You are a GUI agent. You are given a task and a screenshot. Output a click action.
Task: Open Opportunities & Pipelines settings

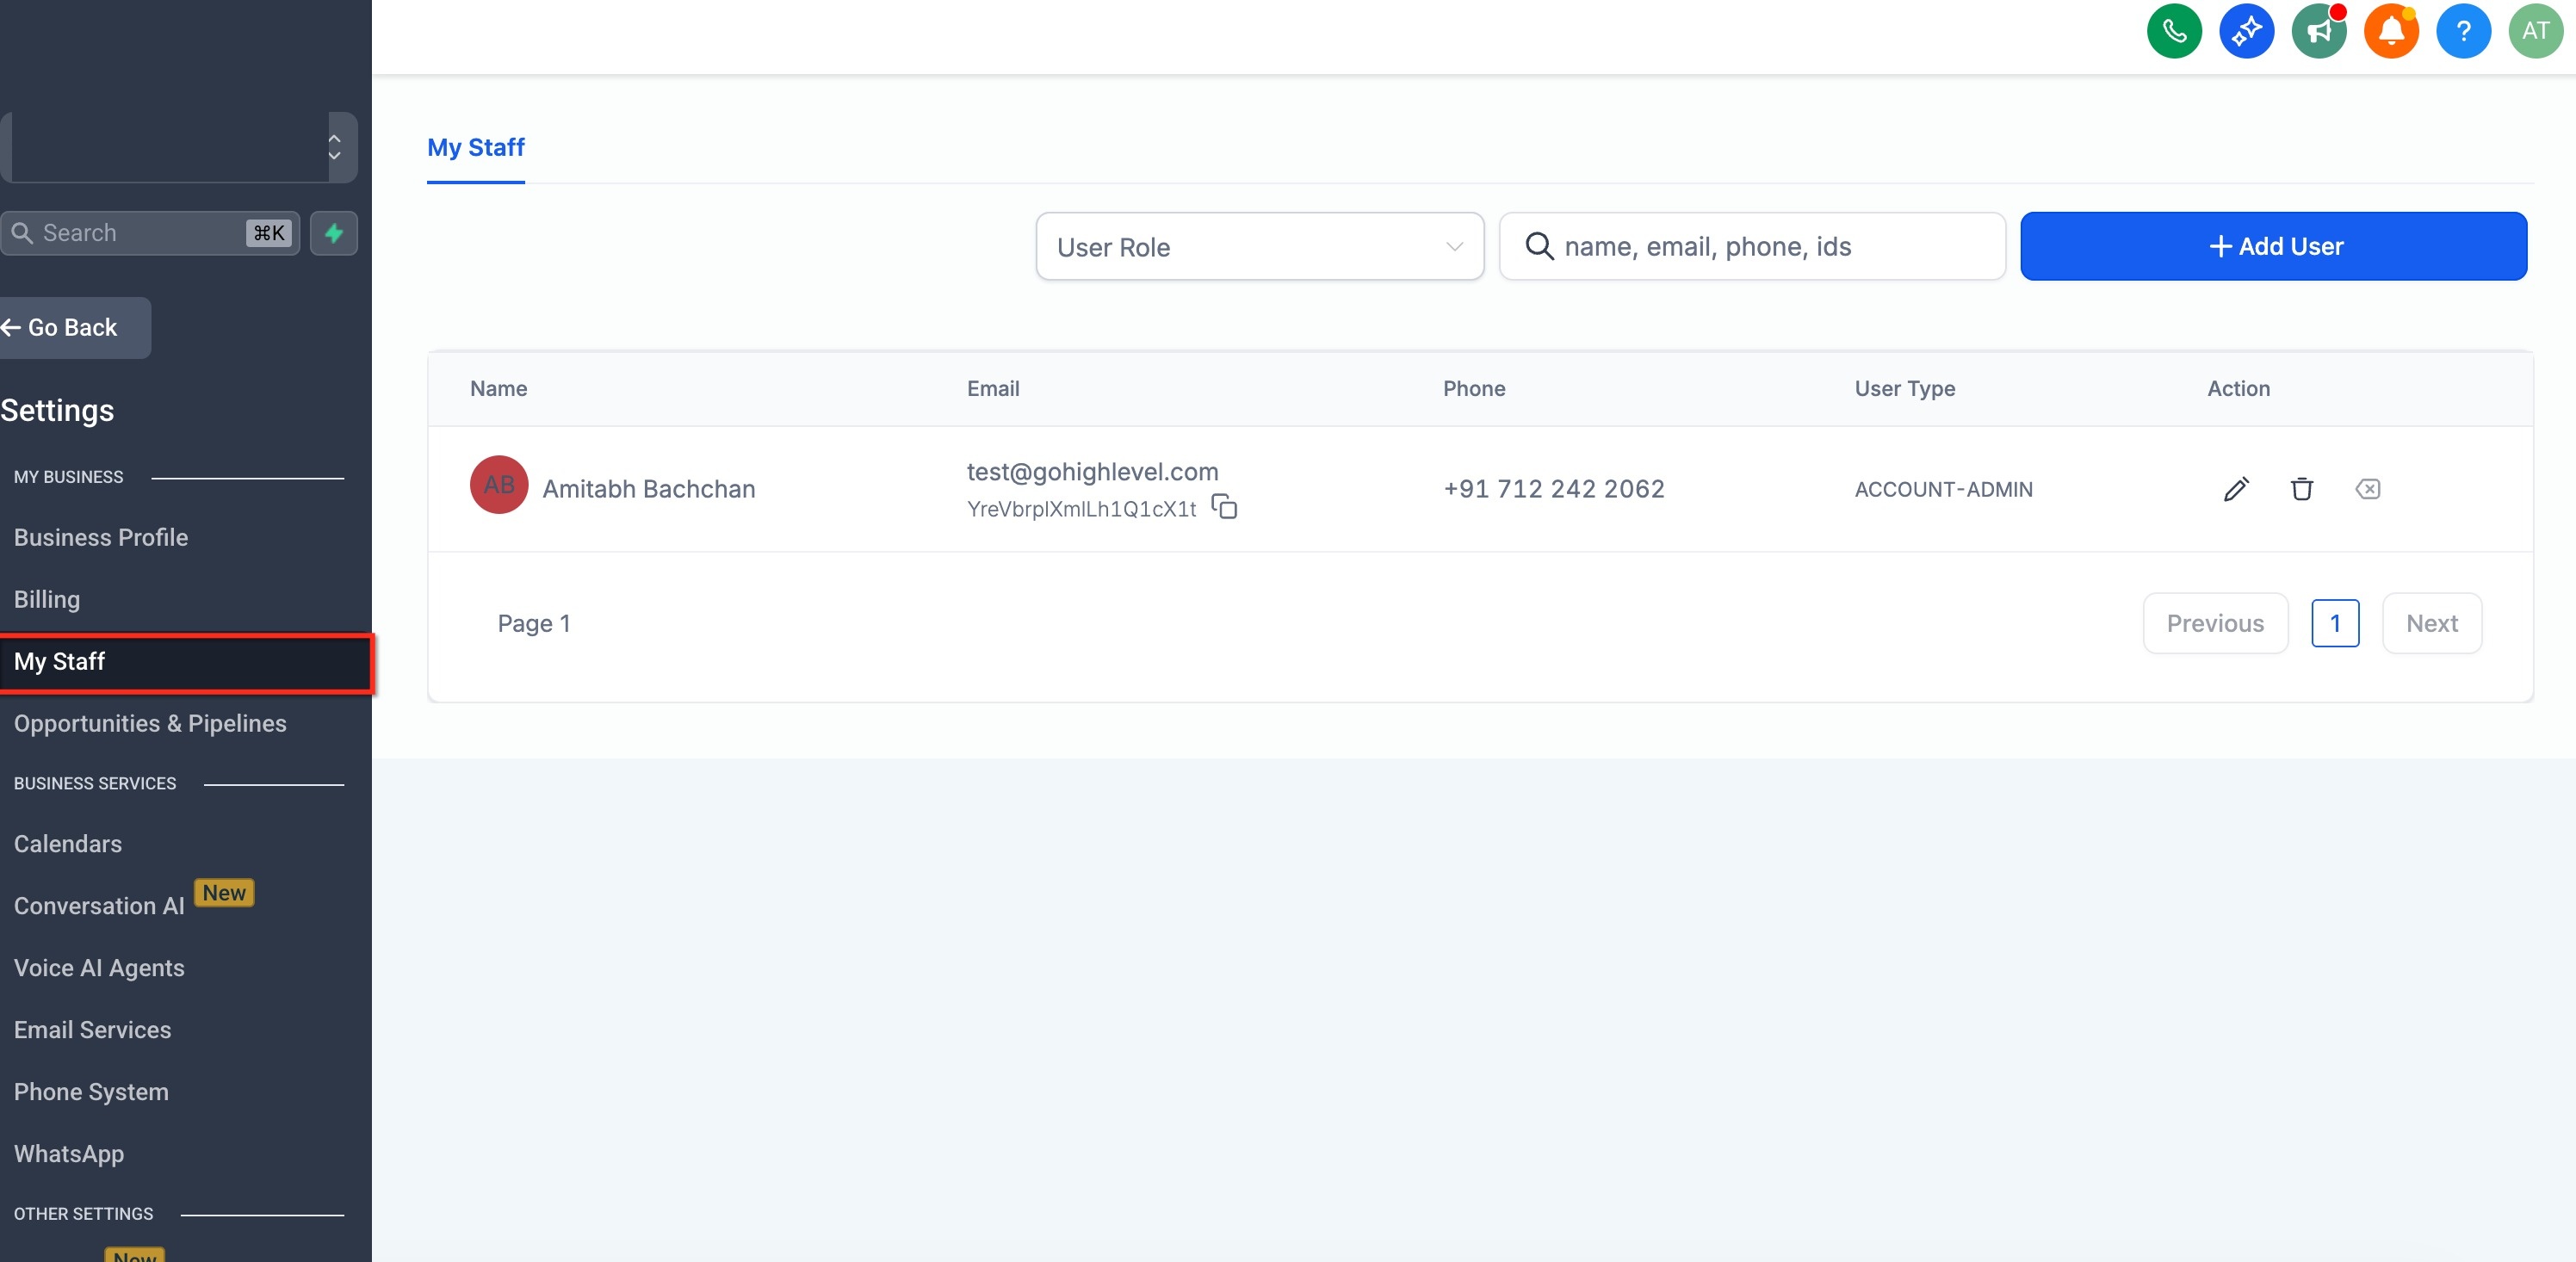(150, 724)
